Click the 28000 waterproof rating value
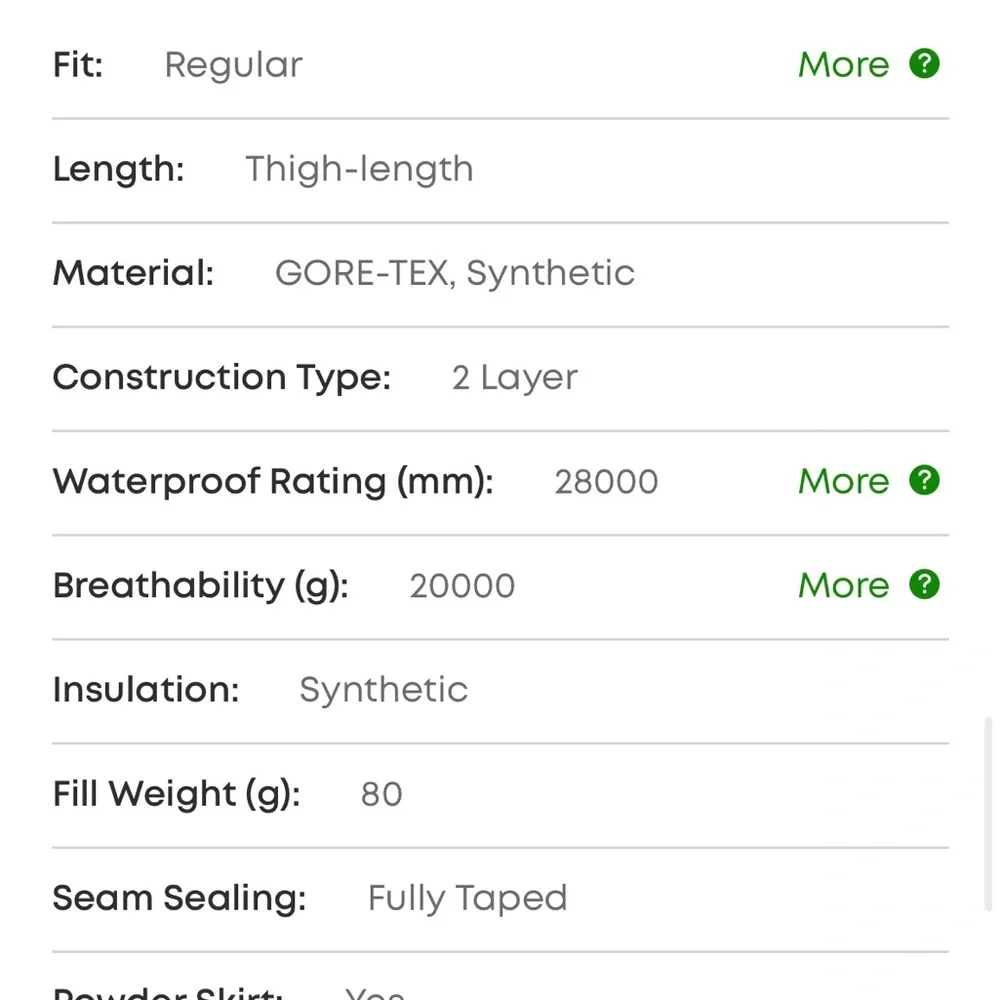This screenshot has height=1000, width=1000. coord(606,482)
